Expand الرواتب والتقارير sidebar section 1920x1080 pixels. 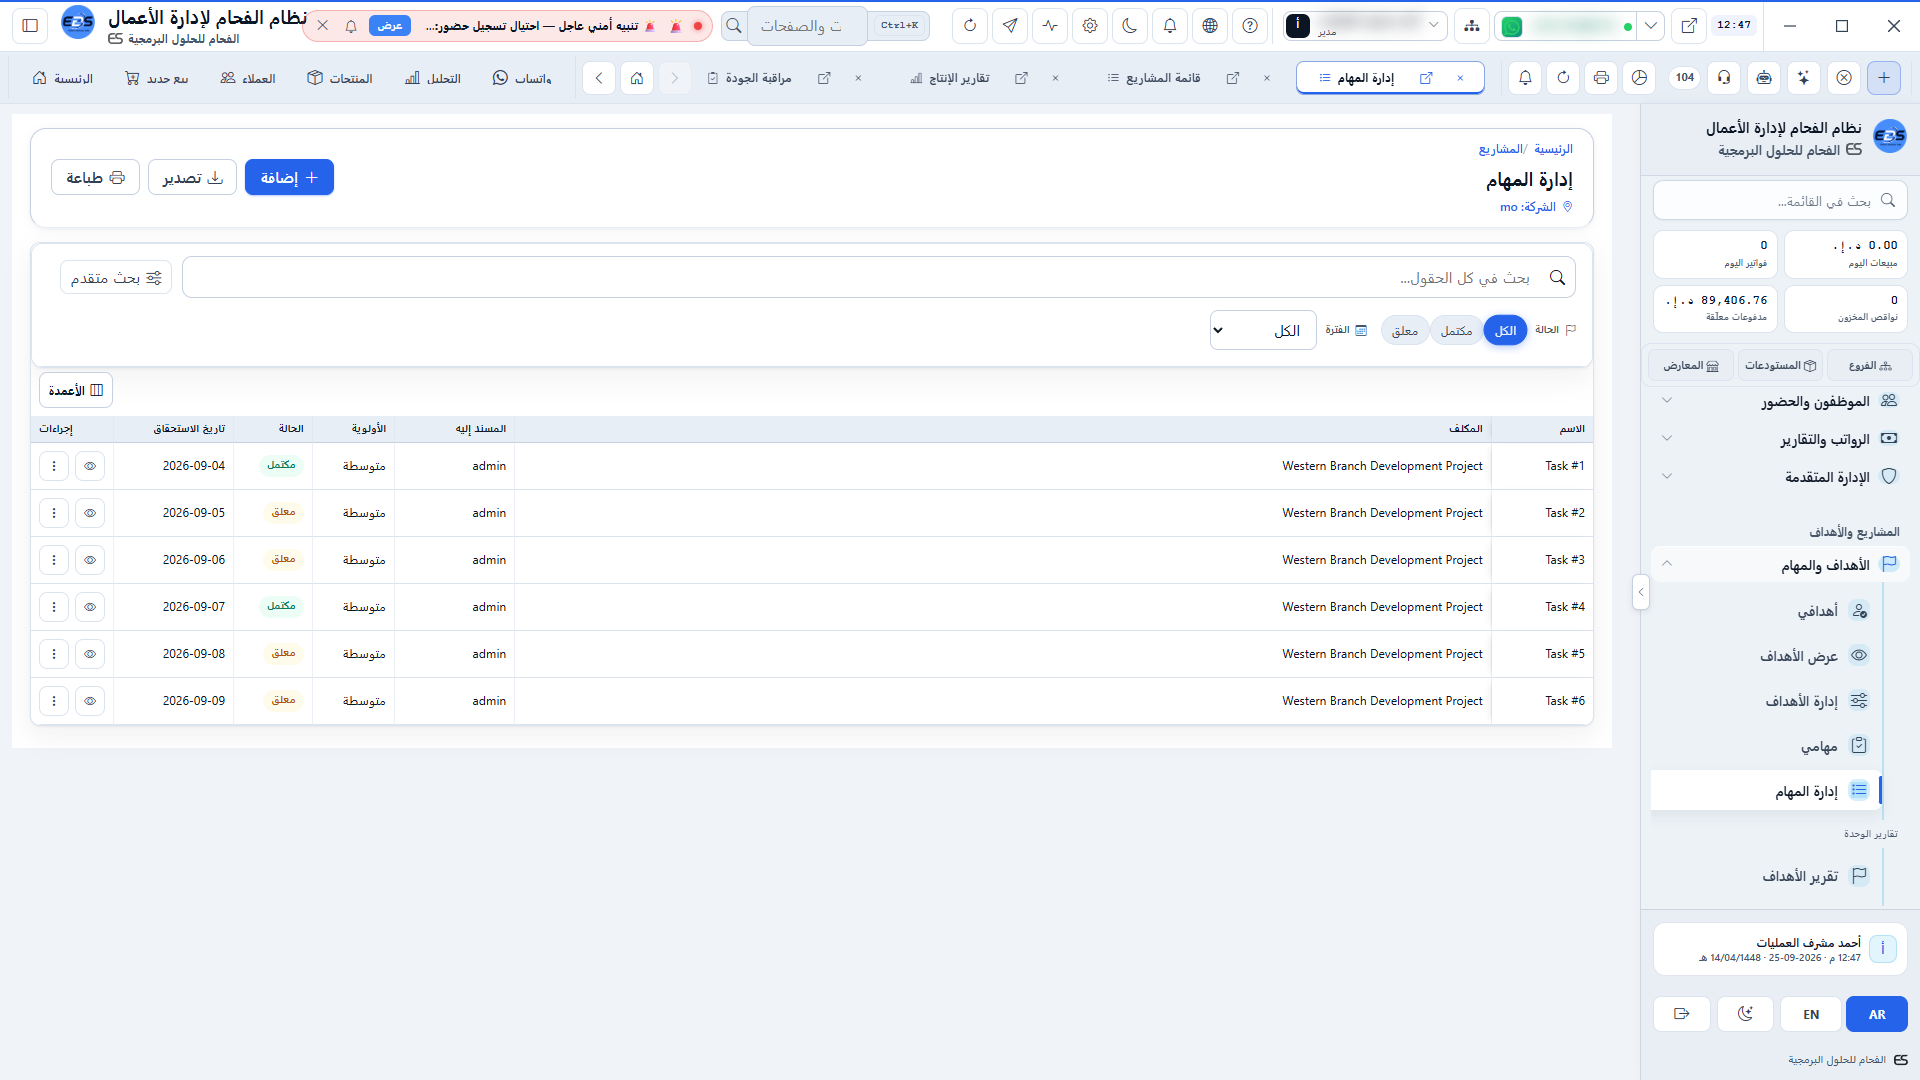point(1780,439)
